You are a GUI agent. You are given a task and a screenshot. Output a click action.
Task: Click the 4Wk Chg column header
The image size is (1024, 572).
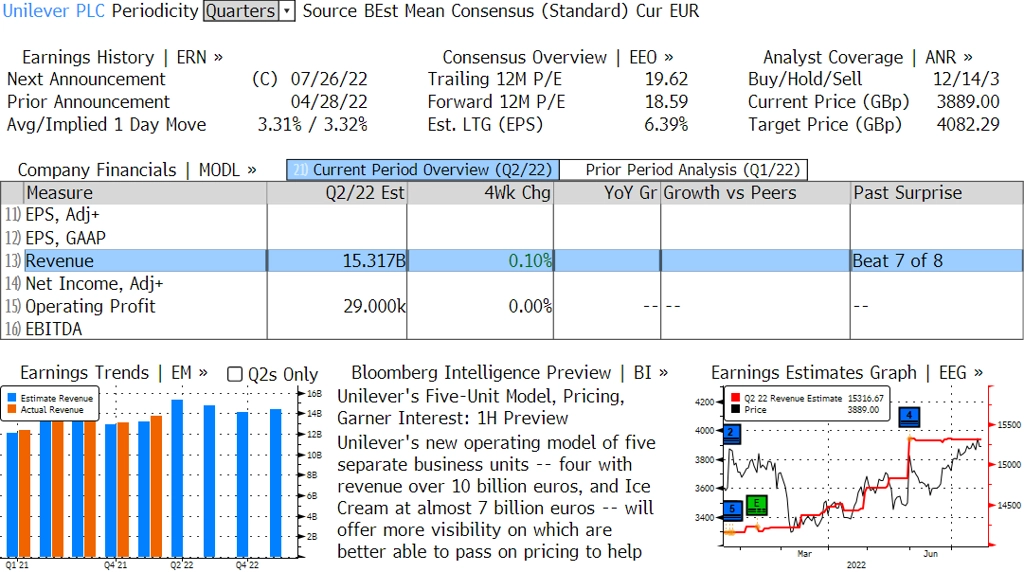[480, 193]
